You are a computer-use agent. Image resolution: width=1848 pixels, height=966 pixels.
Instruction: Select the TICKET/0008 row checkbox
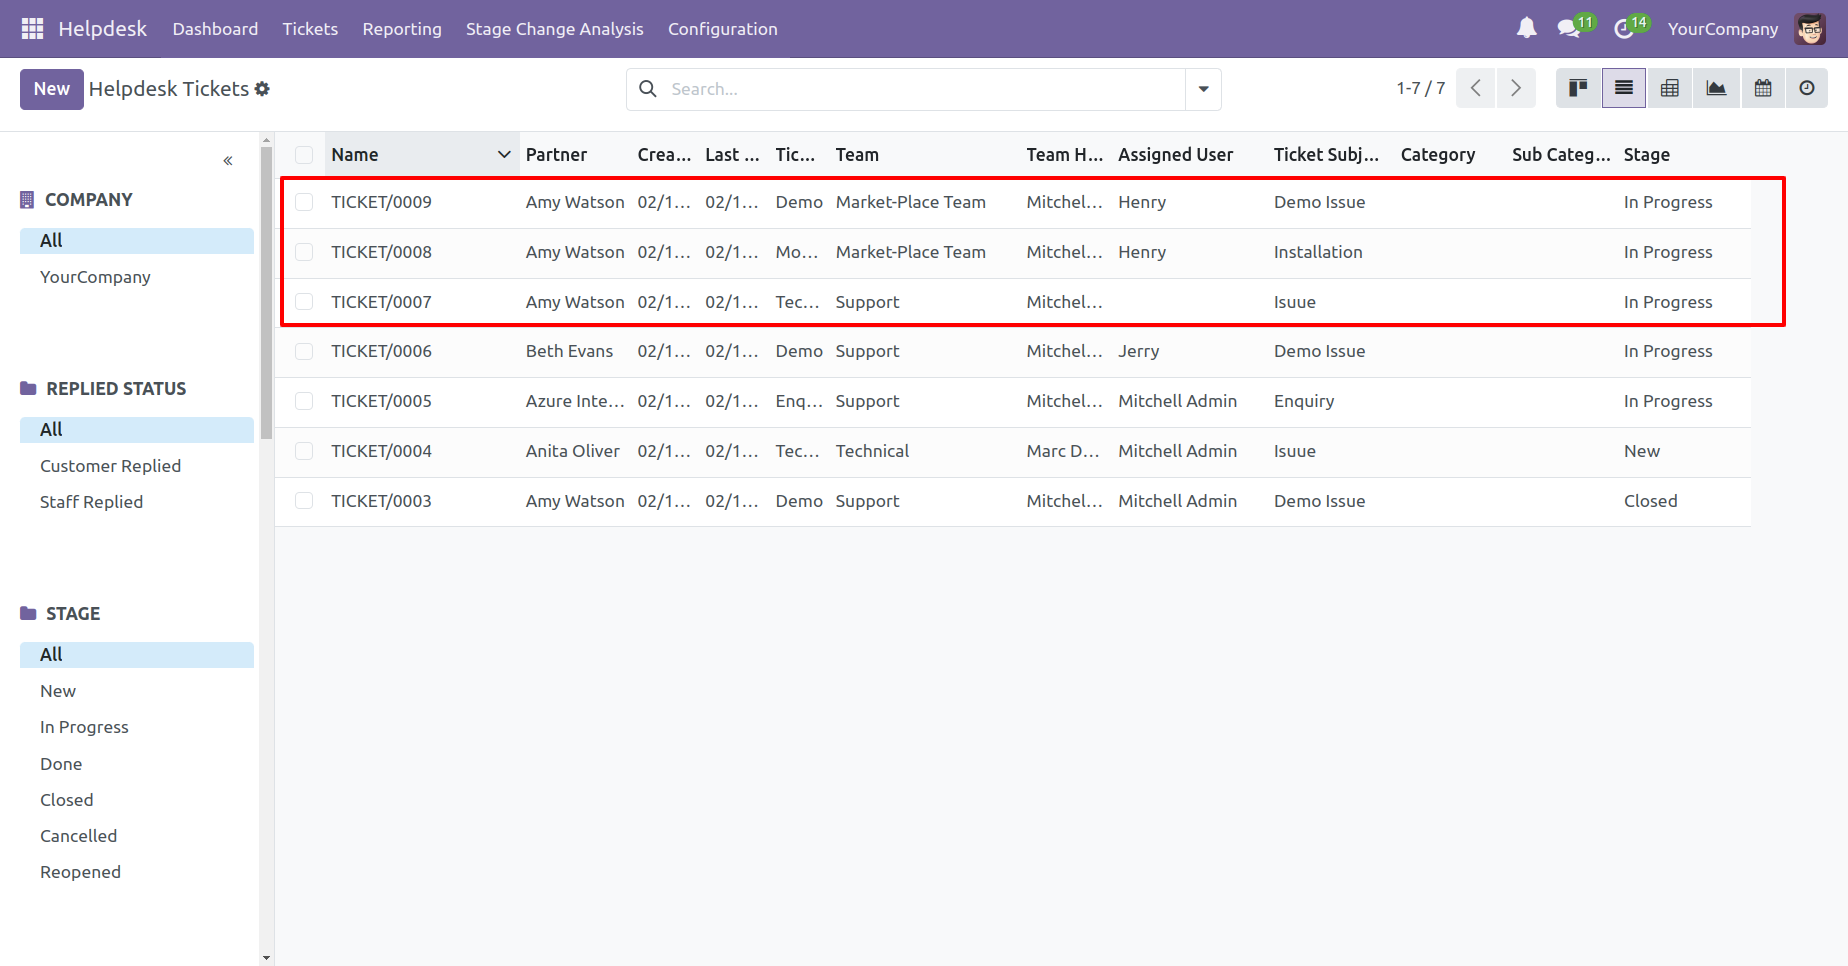(x=304, y=252)
